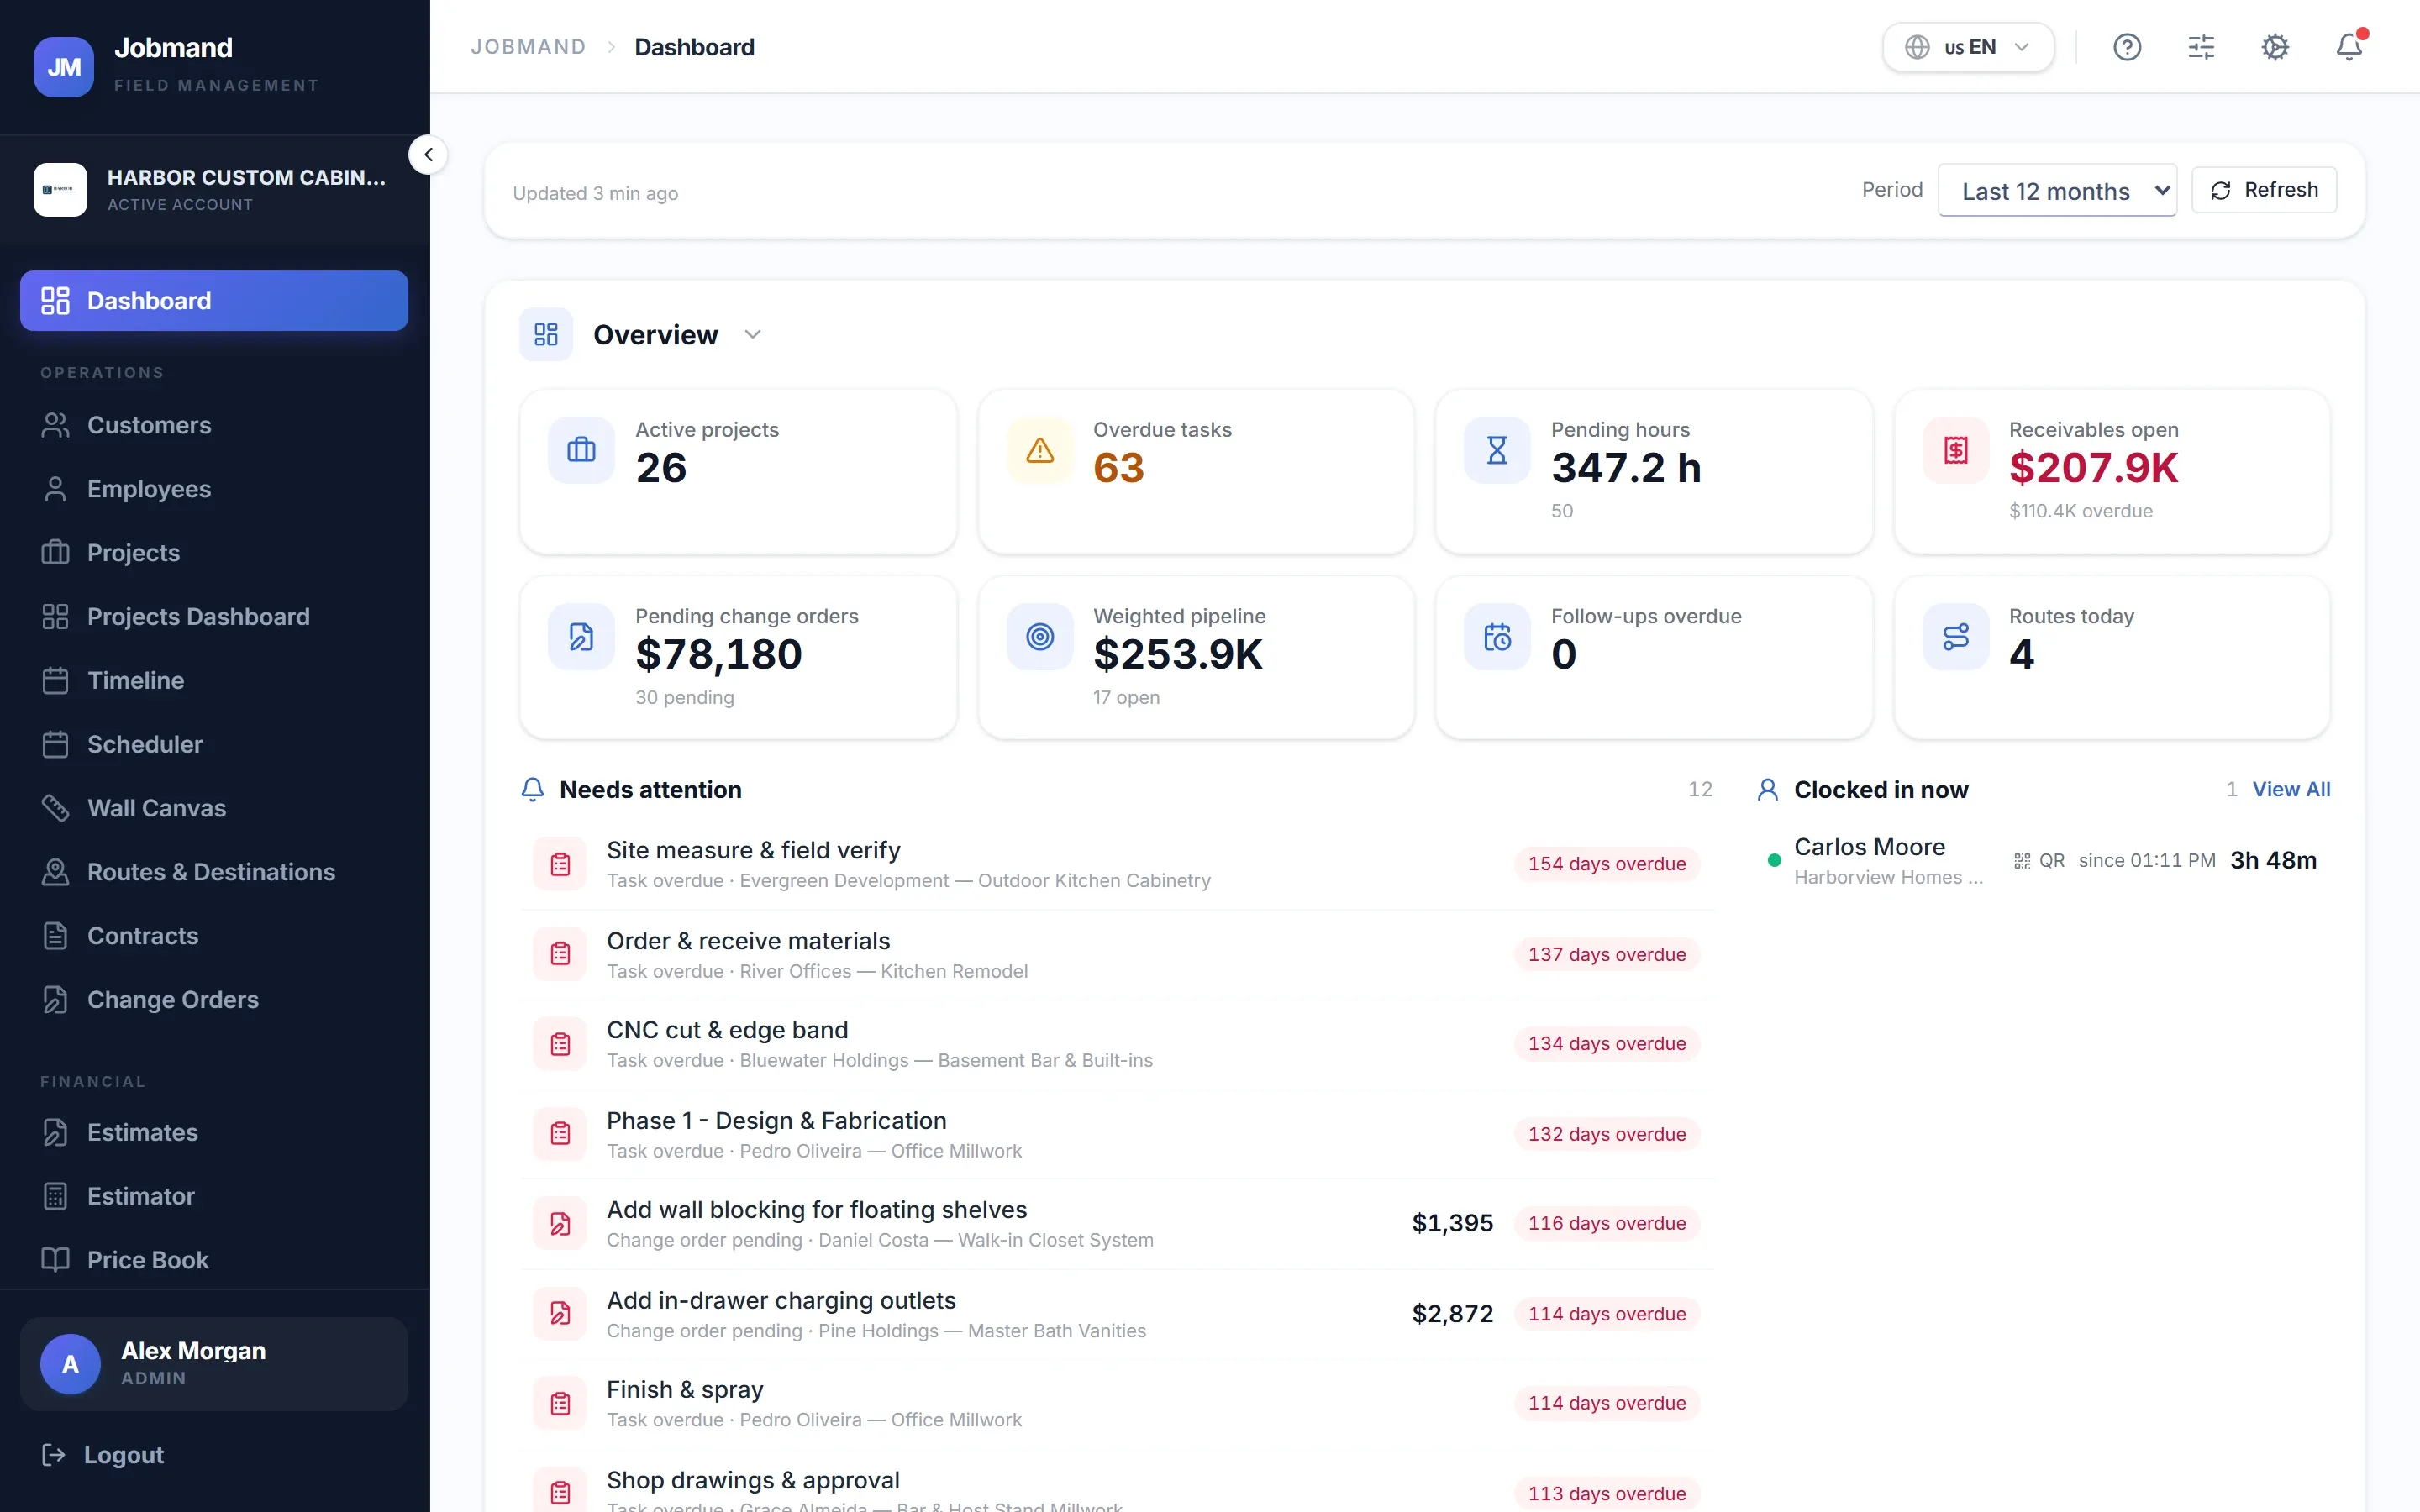This screenshot has height=1512, width=2420.
Task: Open the sliders preferences icon
Action: click(x=2201, y=47)
